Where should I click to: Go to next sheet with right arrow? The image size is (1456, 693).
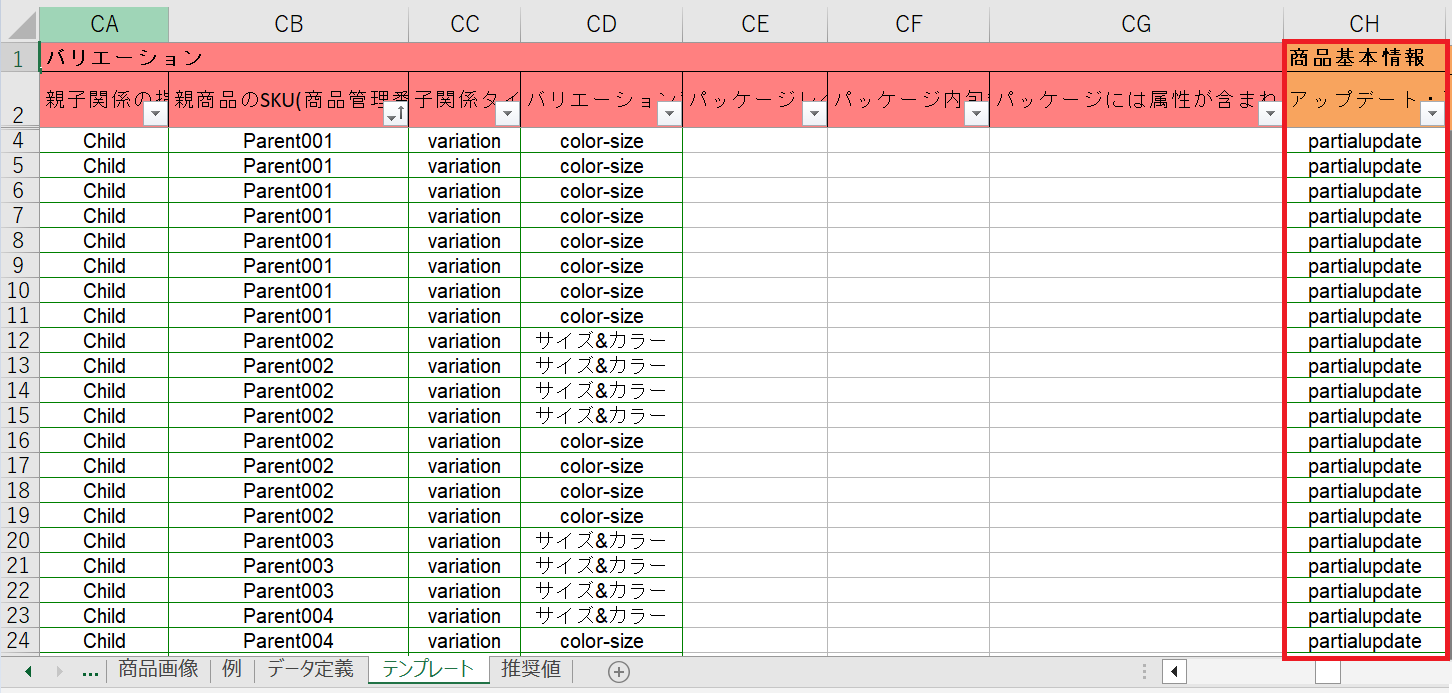pos(60,672)
